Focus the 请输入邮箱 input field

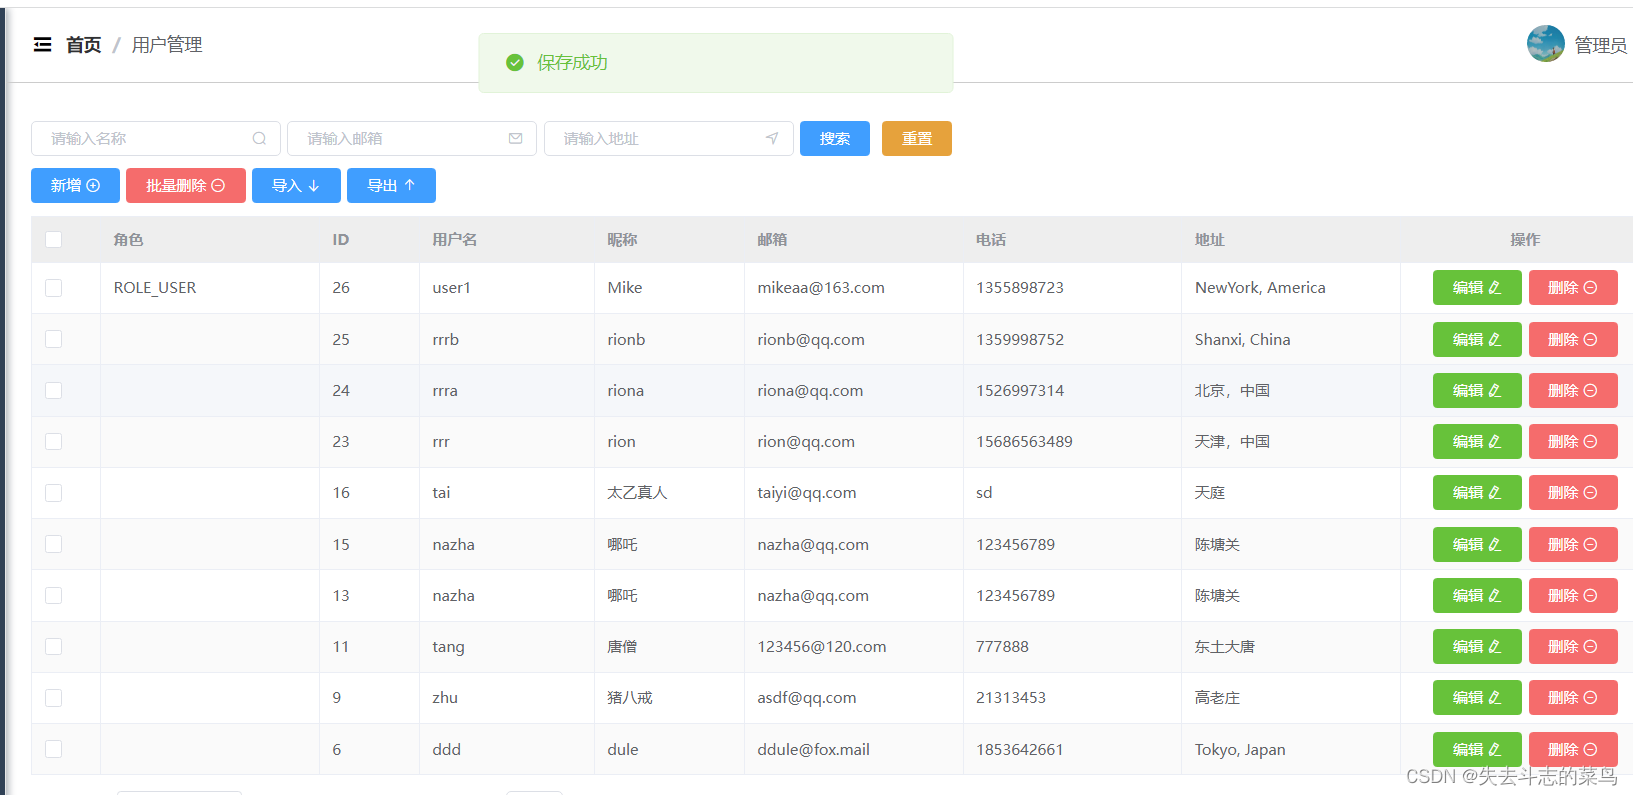pyautogui.click(x=412, y=139)
